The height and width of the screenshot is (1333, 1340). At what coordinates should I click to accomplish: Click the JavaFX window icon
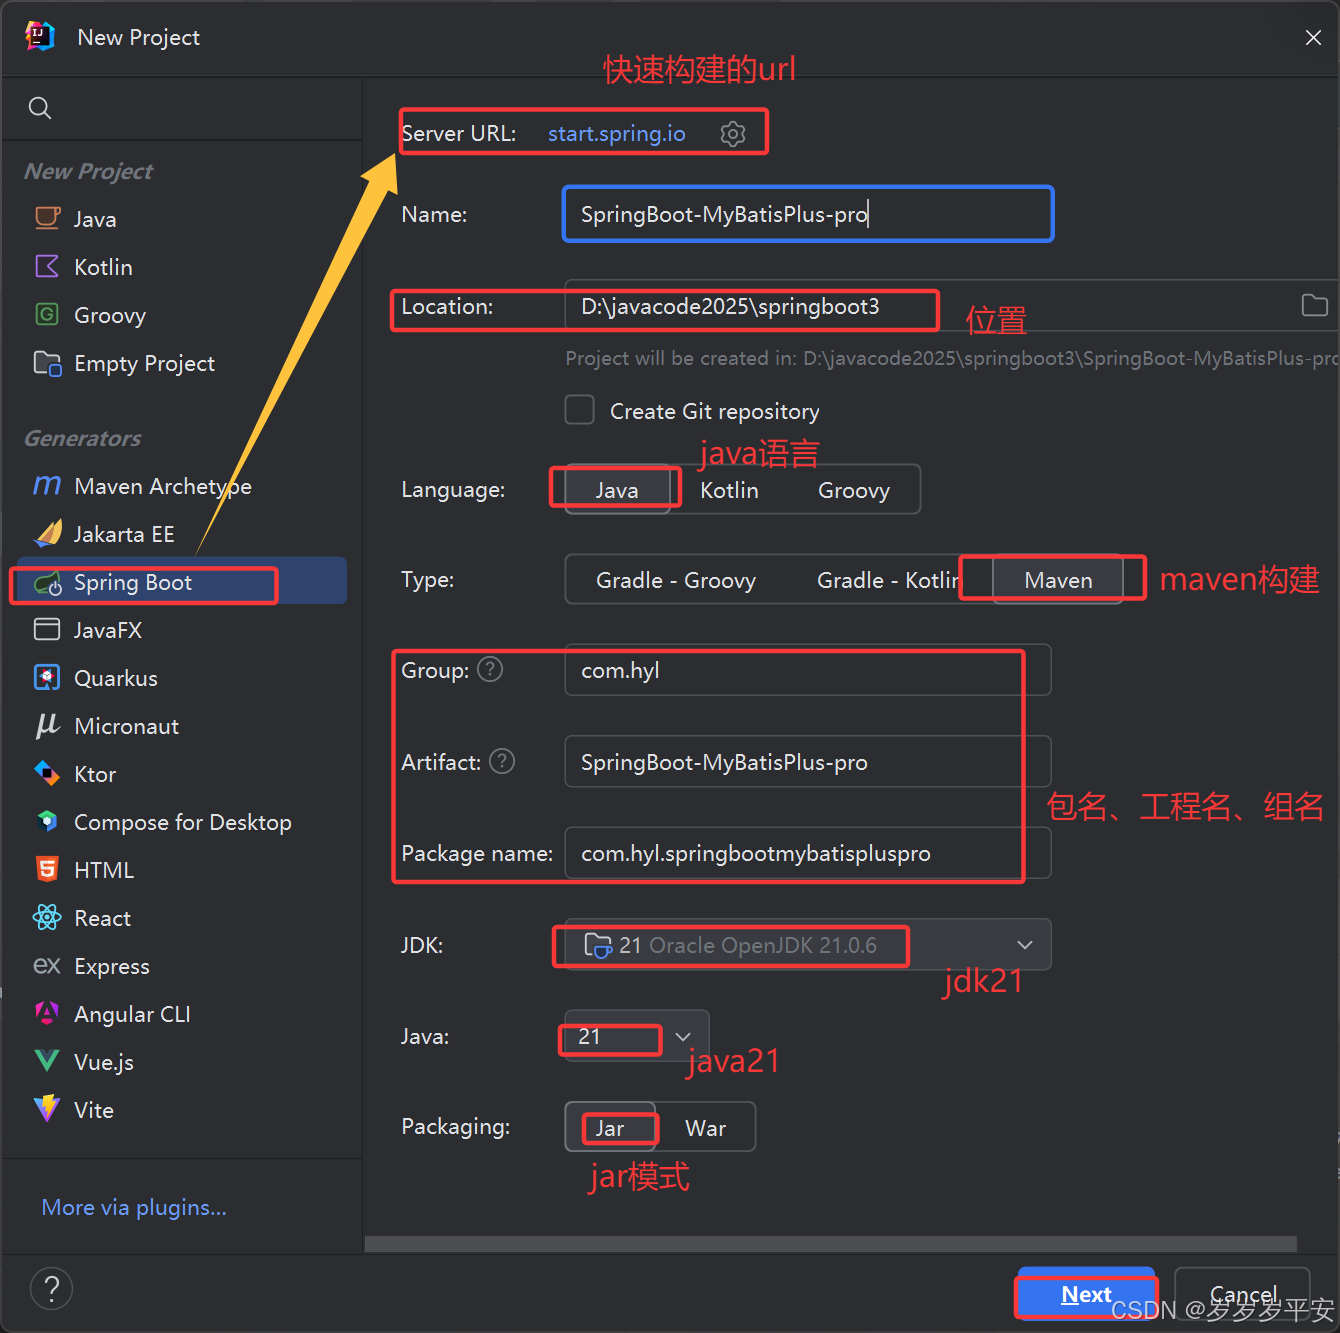47,629
